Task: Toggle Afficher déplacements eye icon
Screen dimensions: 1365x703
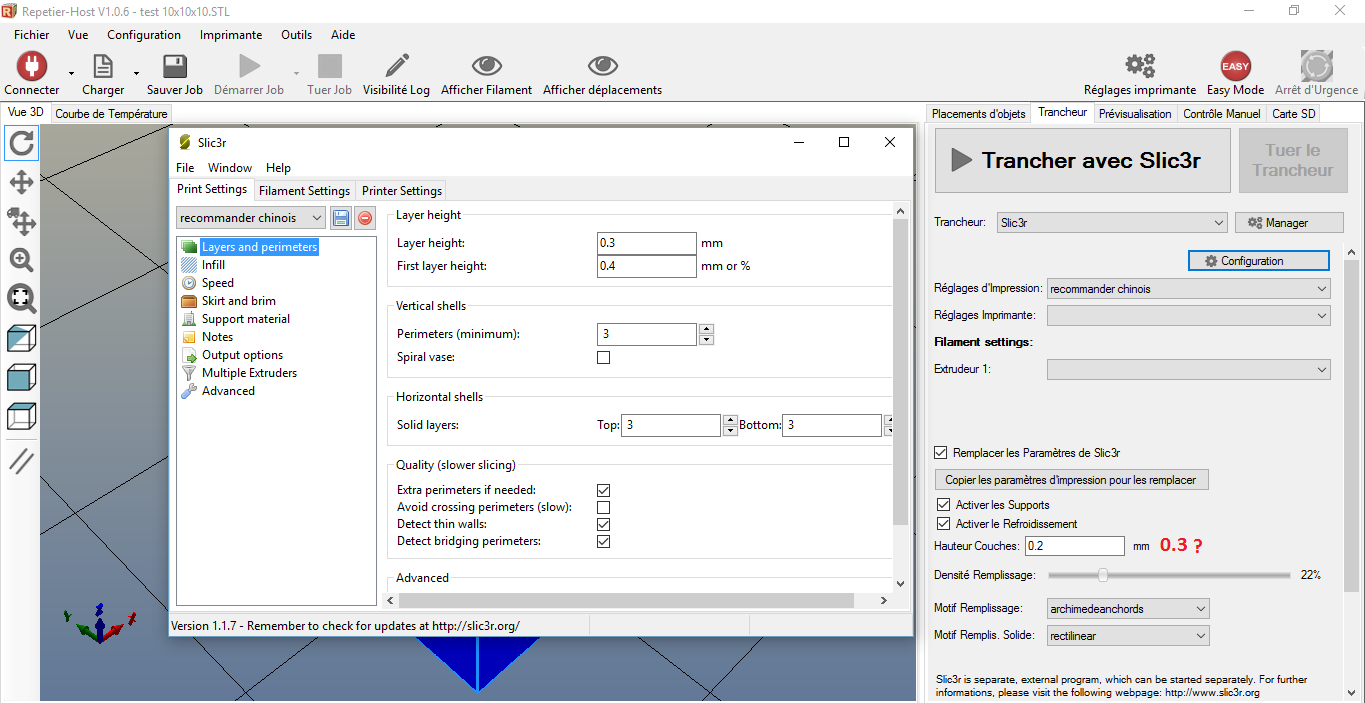Action: (603, 66)
